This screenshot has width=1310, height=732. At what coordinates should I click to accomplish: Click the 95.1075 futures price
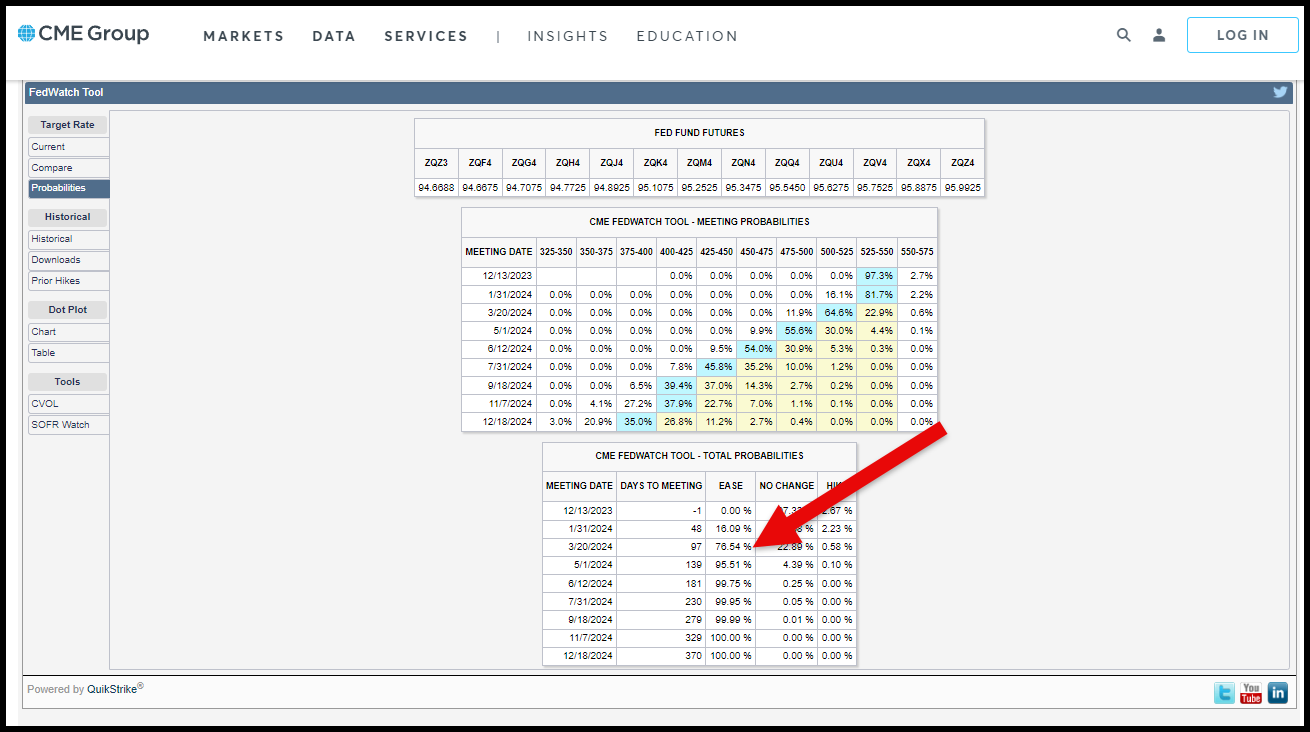(656, 187)
